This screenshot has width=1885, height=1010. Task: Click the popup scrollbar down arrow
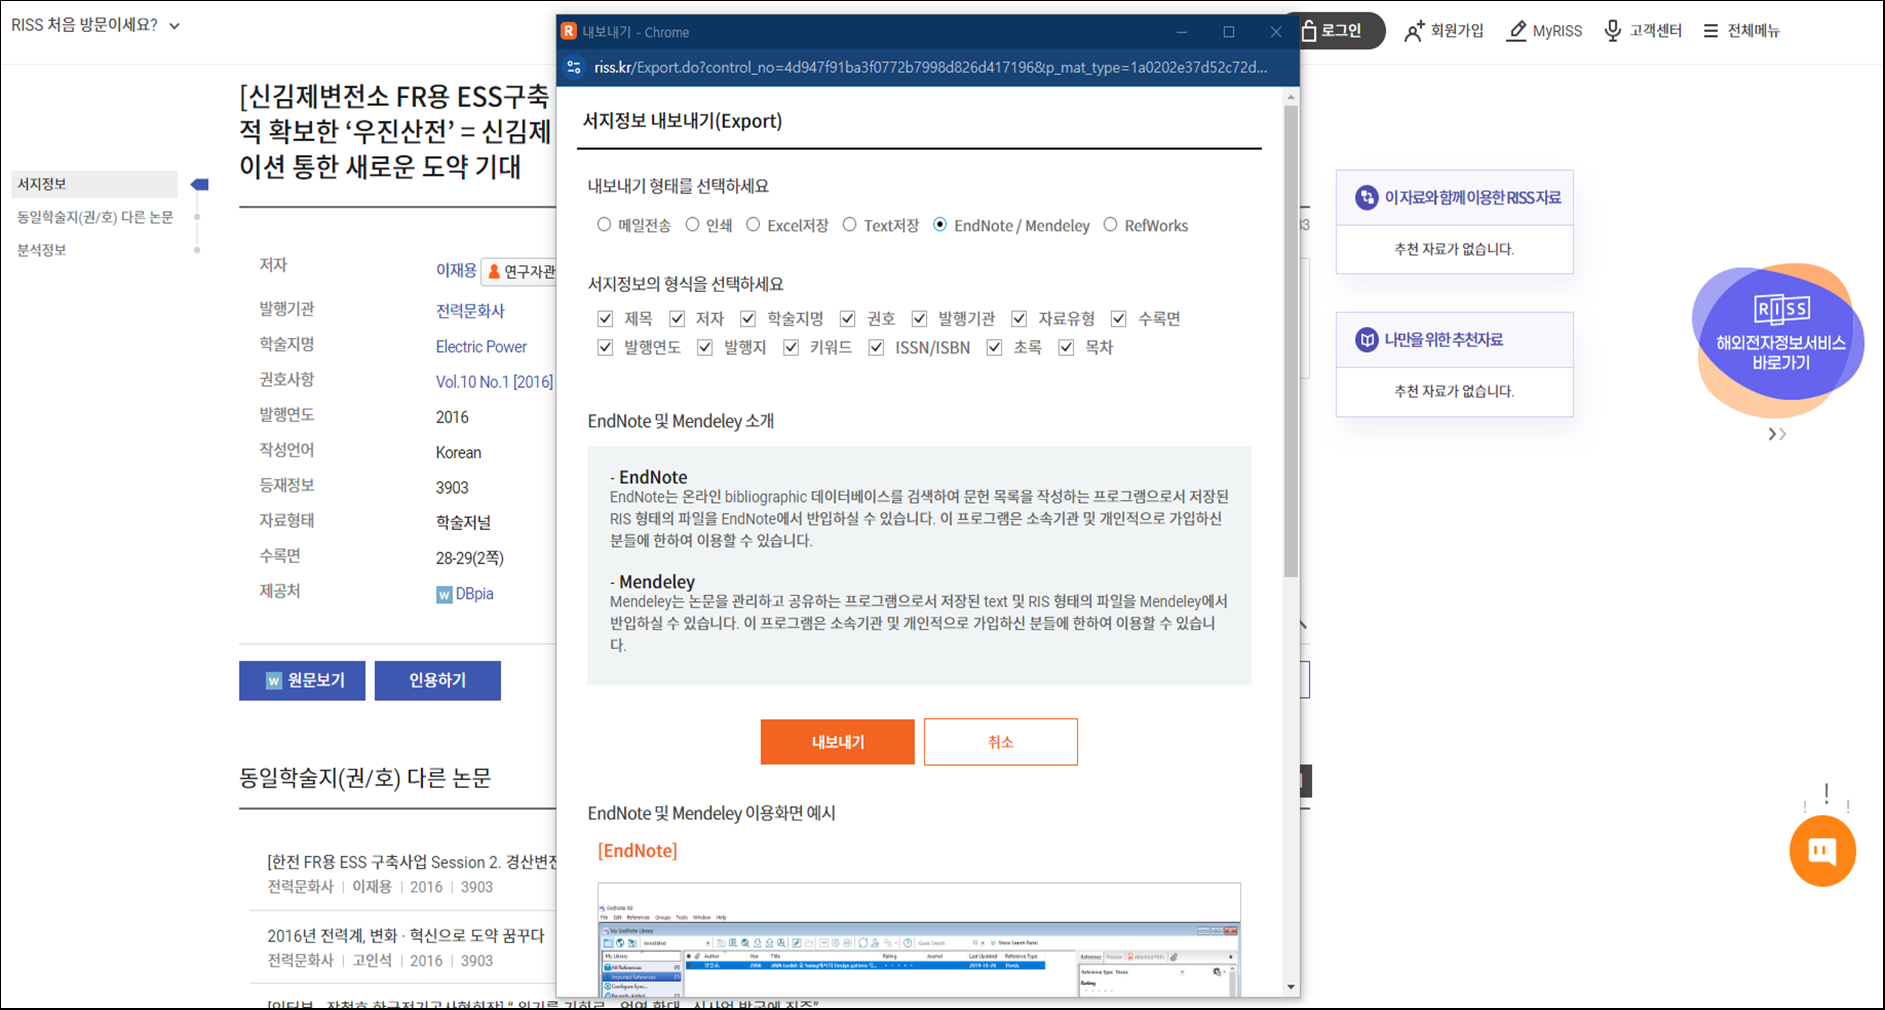(1291, 986)
